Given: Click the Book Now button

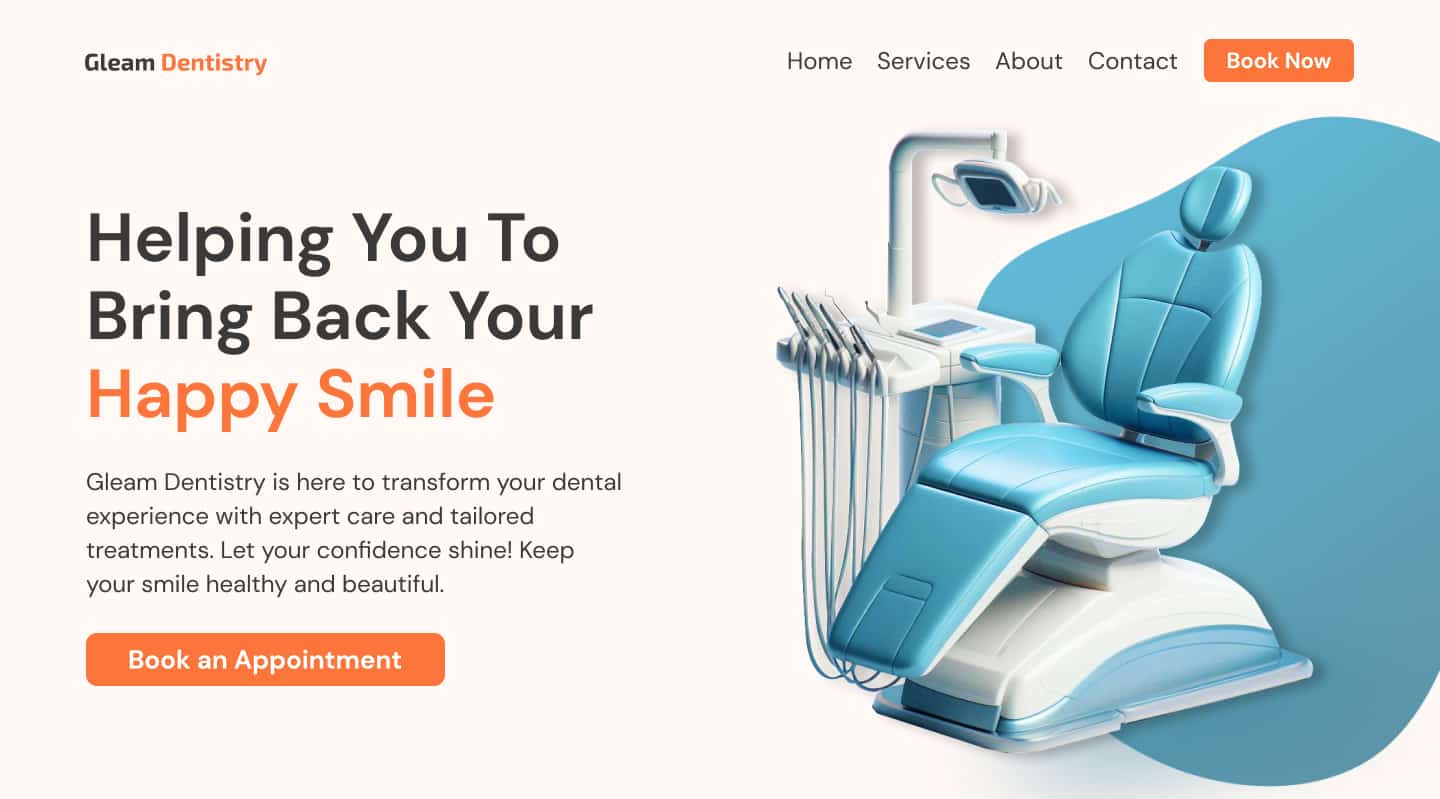Looking at the screenshot, I should point(1278,60).
